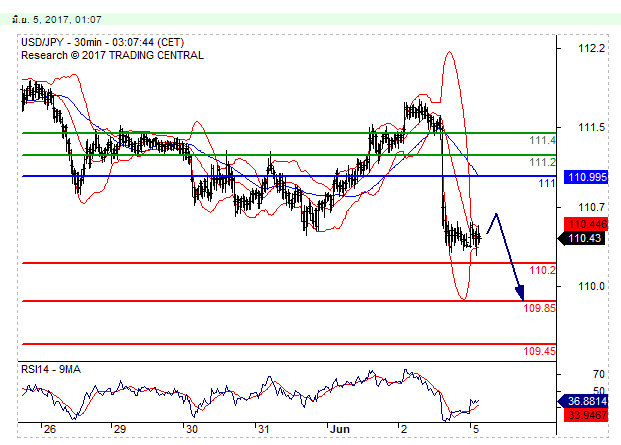Click the blue 110.995 price tag

tap(587, 177)
